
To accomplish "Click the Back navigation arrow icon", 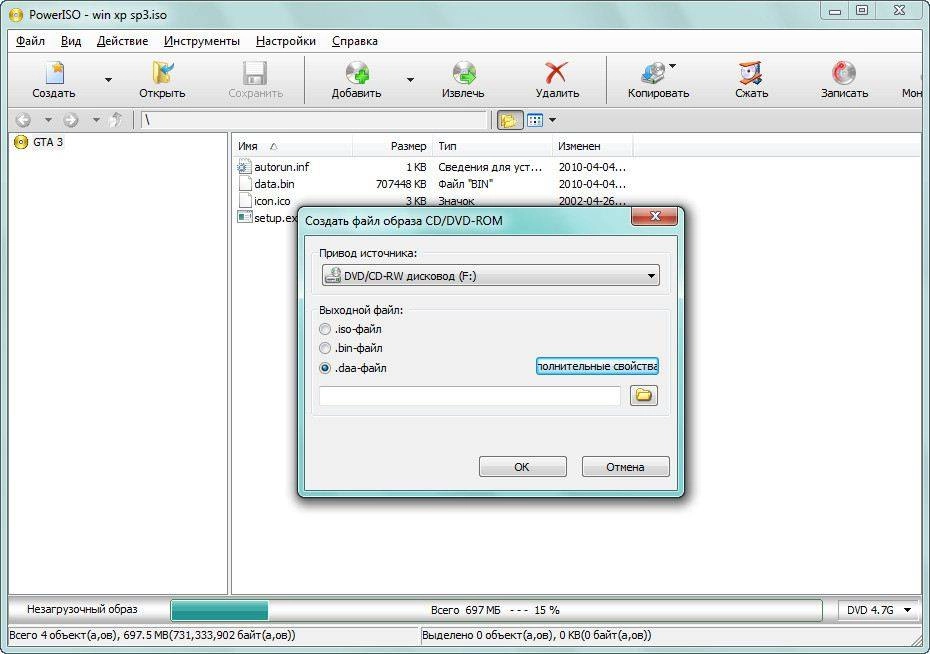I will pos(23,120).
